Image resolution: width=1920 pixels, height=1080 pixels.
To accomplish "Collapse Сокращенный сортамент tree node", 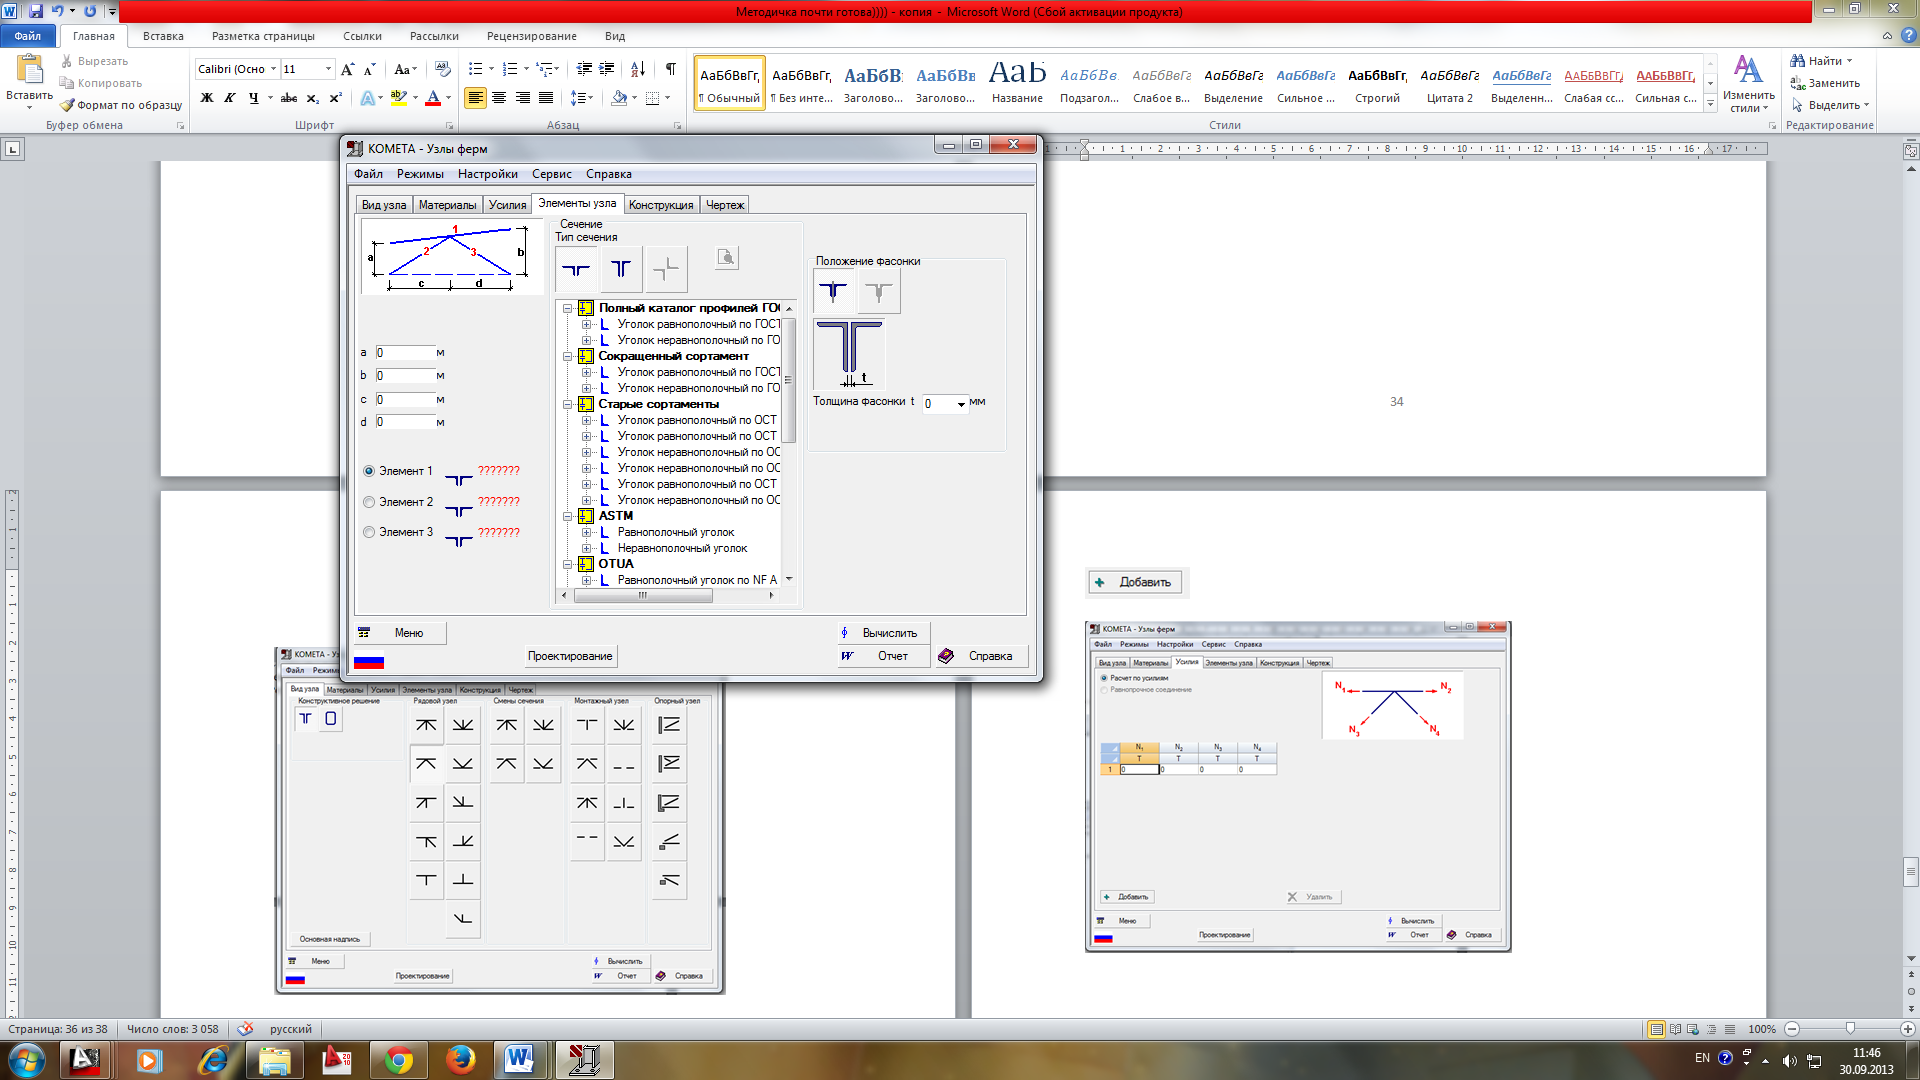I will pos(567,356).
